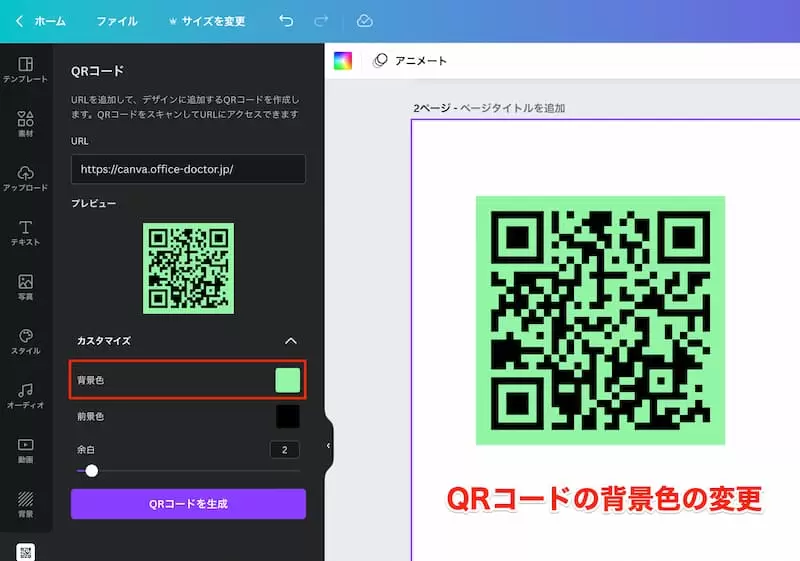Select the QR code app icon in sidebar

point(26,552)
